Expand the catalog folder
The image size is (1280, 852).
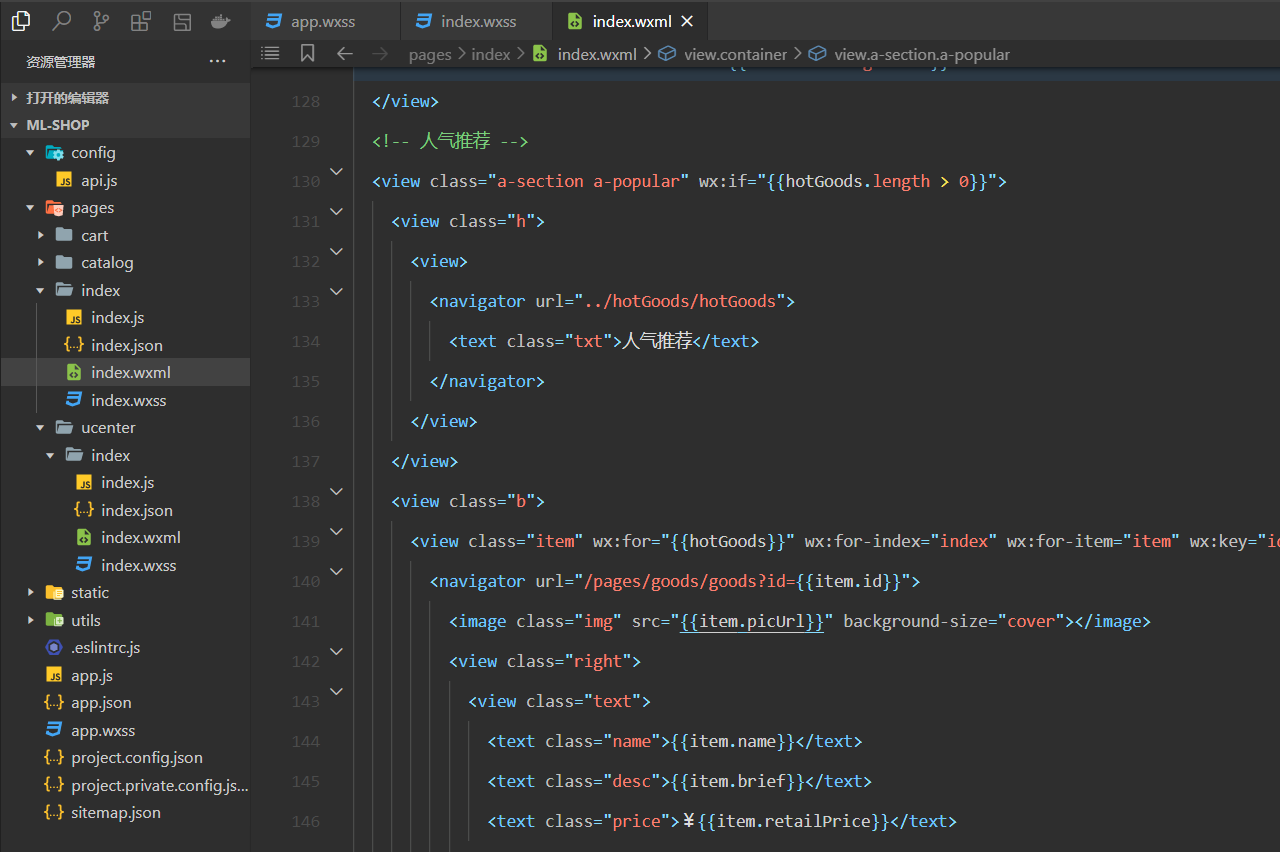[x=125, y=263]
